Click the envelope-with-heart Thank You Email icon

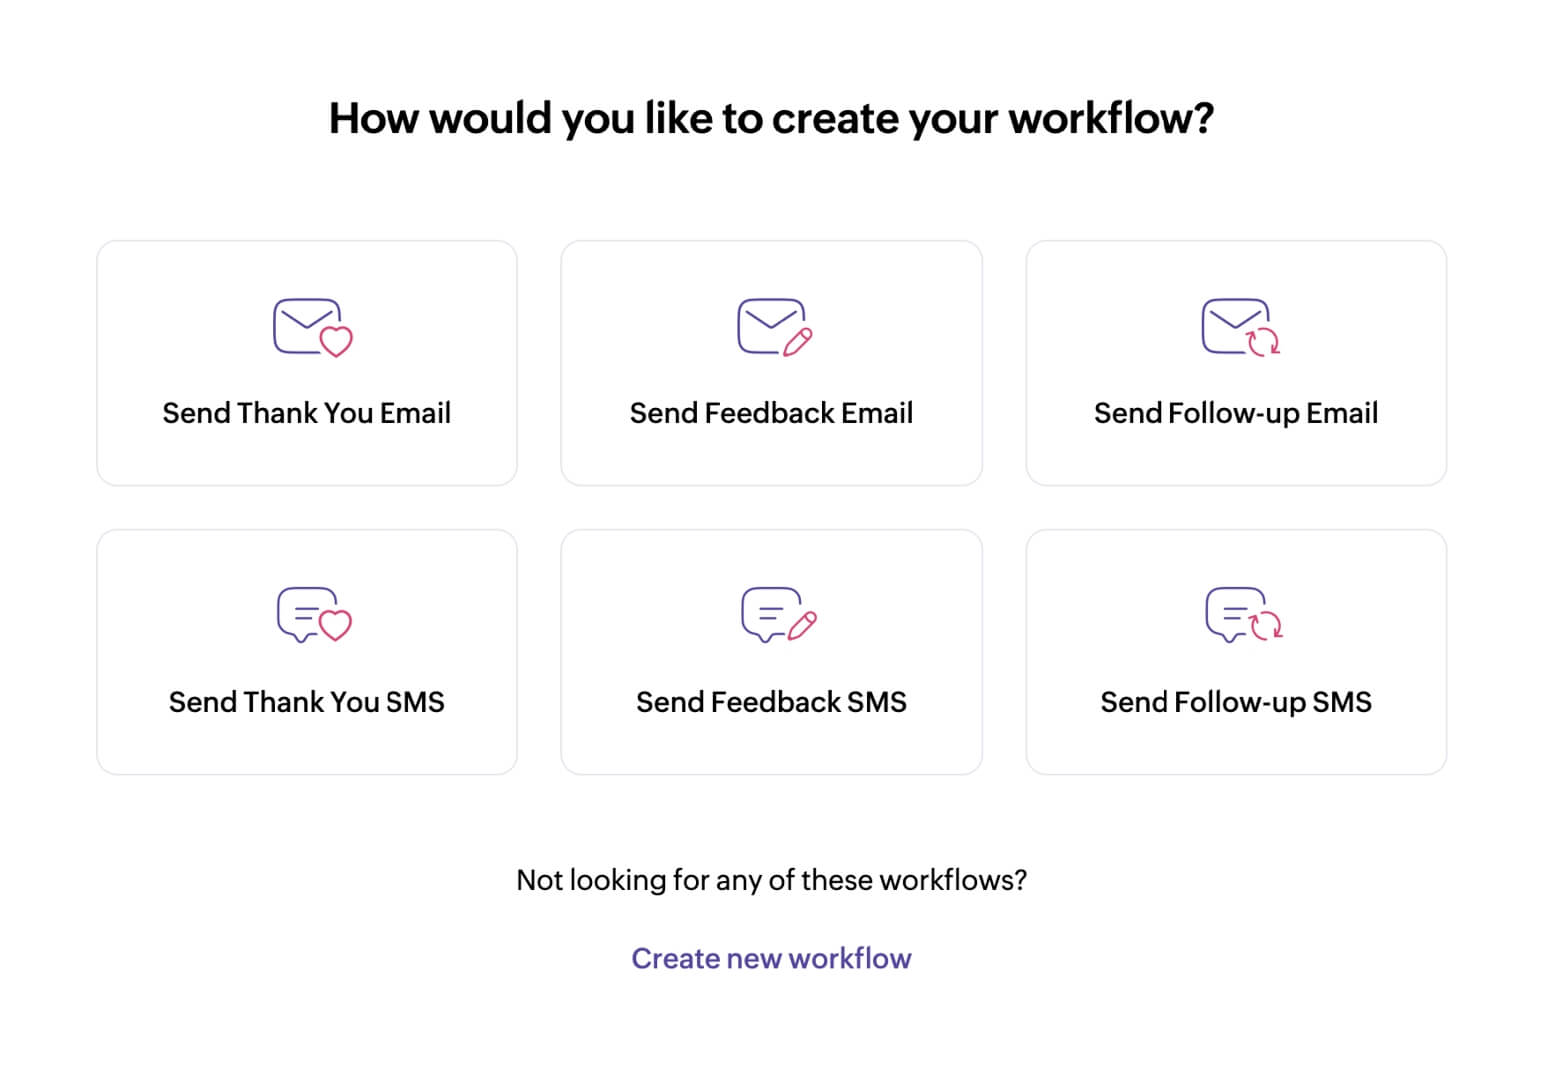click(x=312, y=327)
